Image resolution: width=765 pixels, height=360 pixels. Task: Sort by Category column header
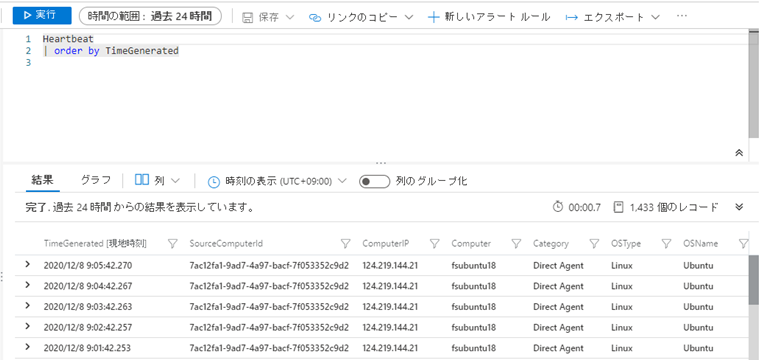point(551,243)
